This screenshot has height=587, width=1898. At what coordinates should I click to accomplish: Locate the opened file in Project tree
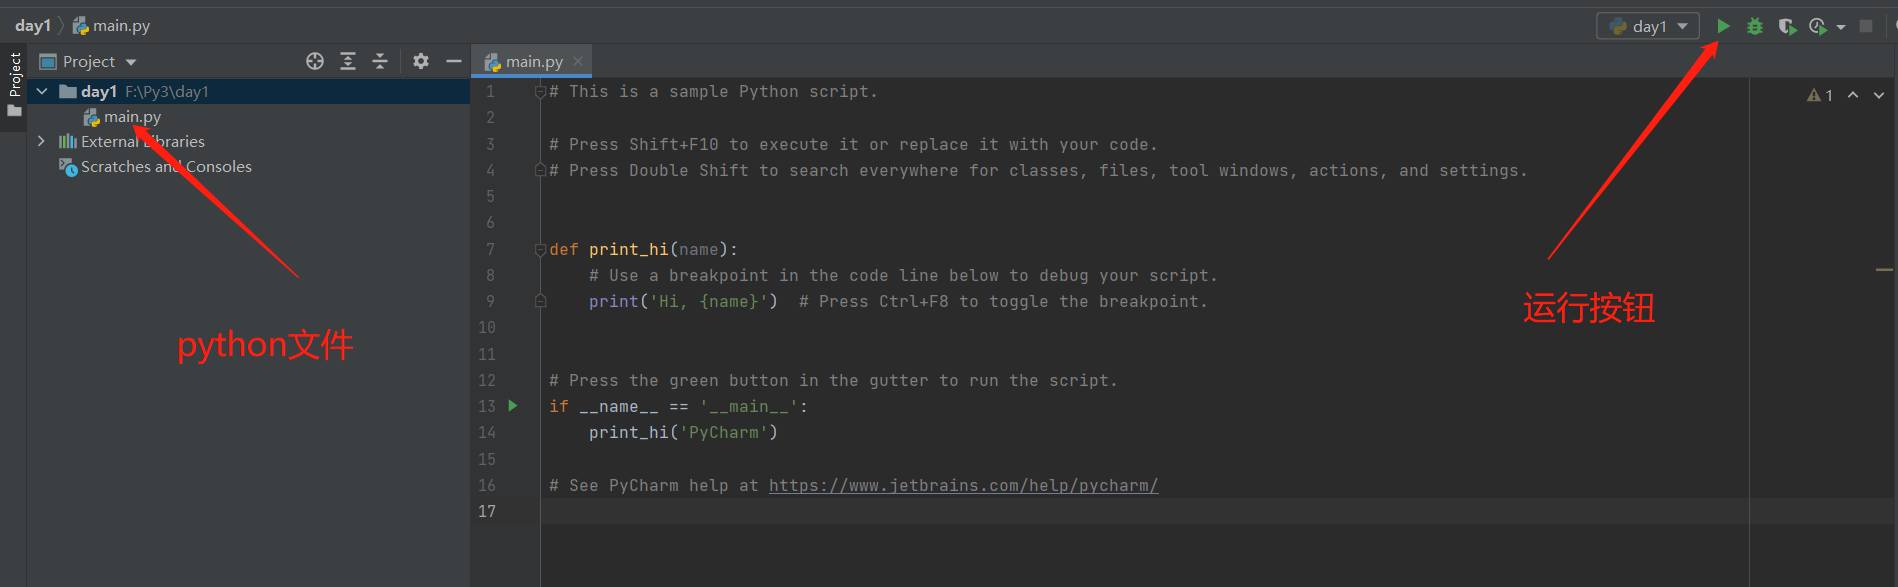315,61
